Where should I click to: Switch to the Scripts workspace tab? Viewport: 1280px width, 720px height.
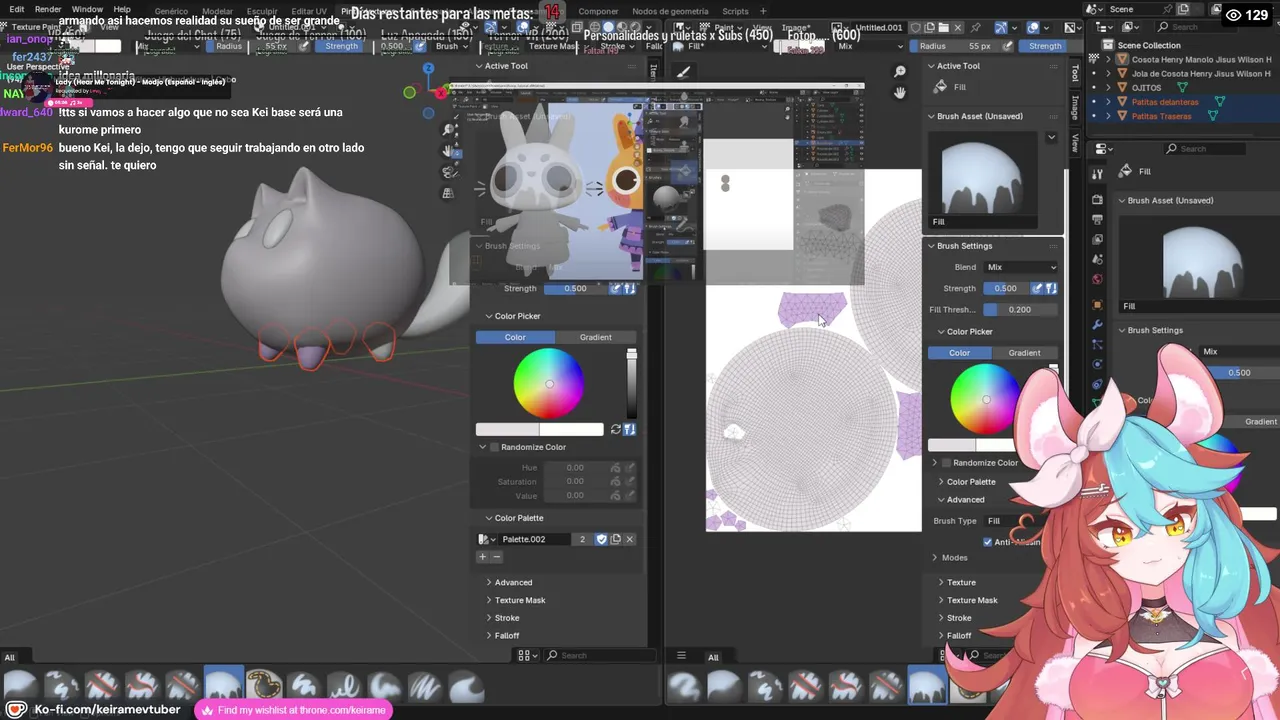(735, 11)
